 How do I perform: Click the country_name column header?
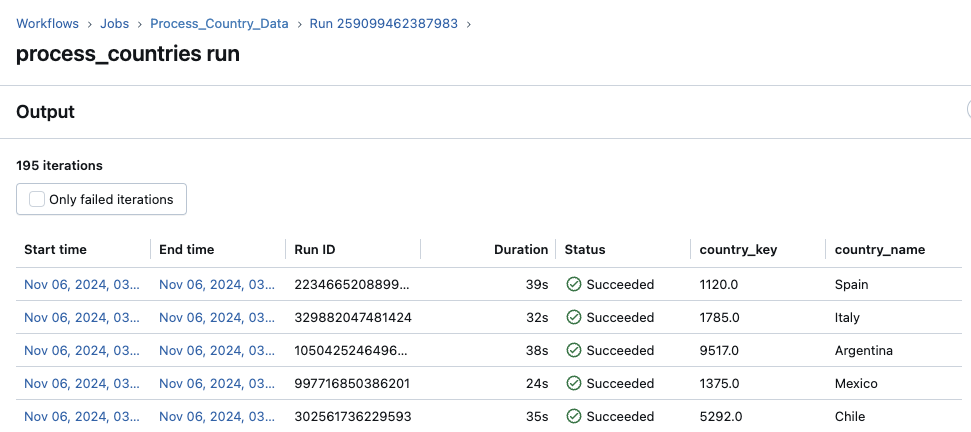pyautogui.click(x=879, y=250)
